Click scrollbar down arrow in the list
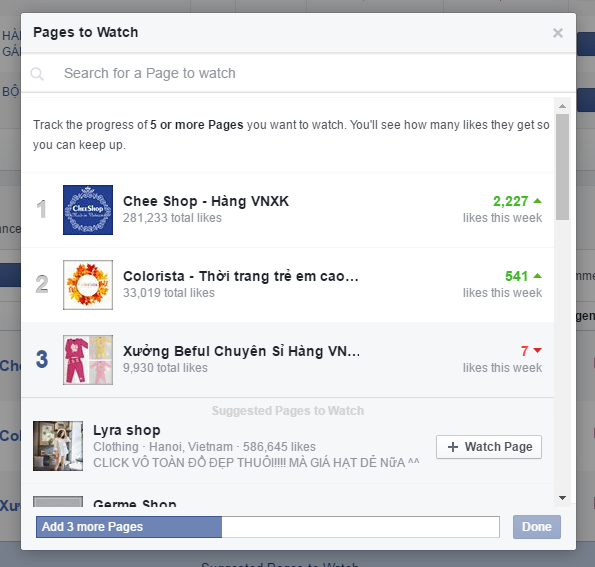595x567 pixels. [562, 498]
